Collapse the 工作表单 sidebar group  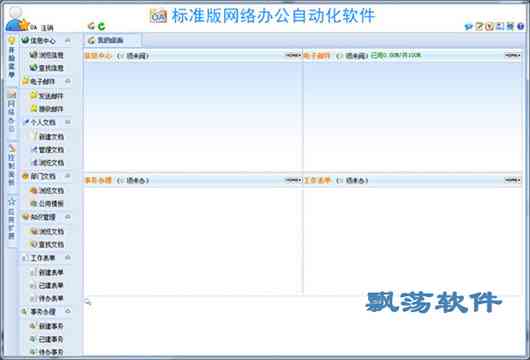pos(68,258)
